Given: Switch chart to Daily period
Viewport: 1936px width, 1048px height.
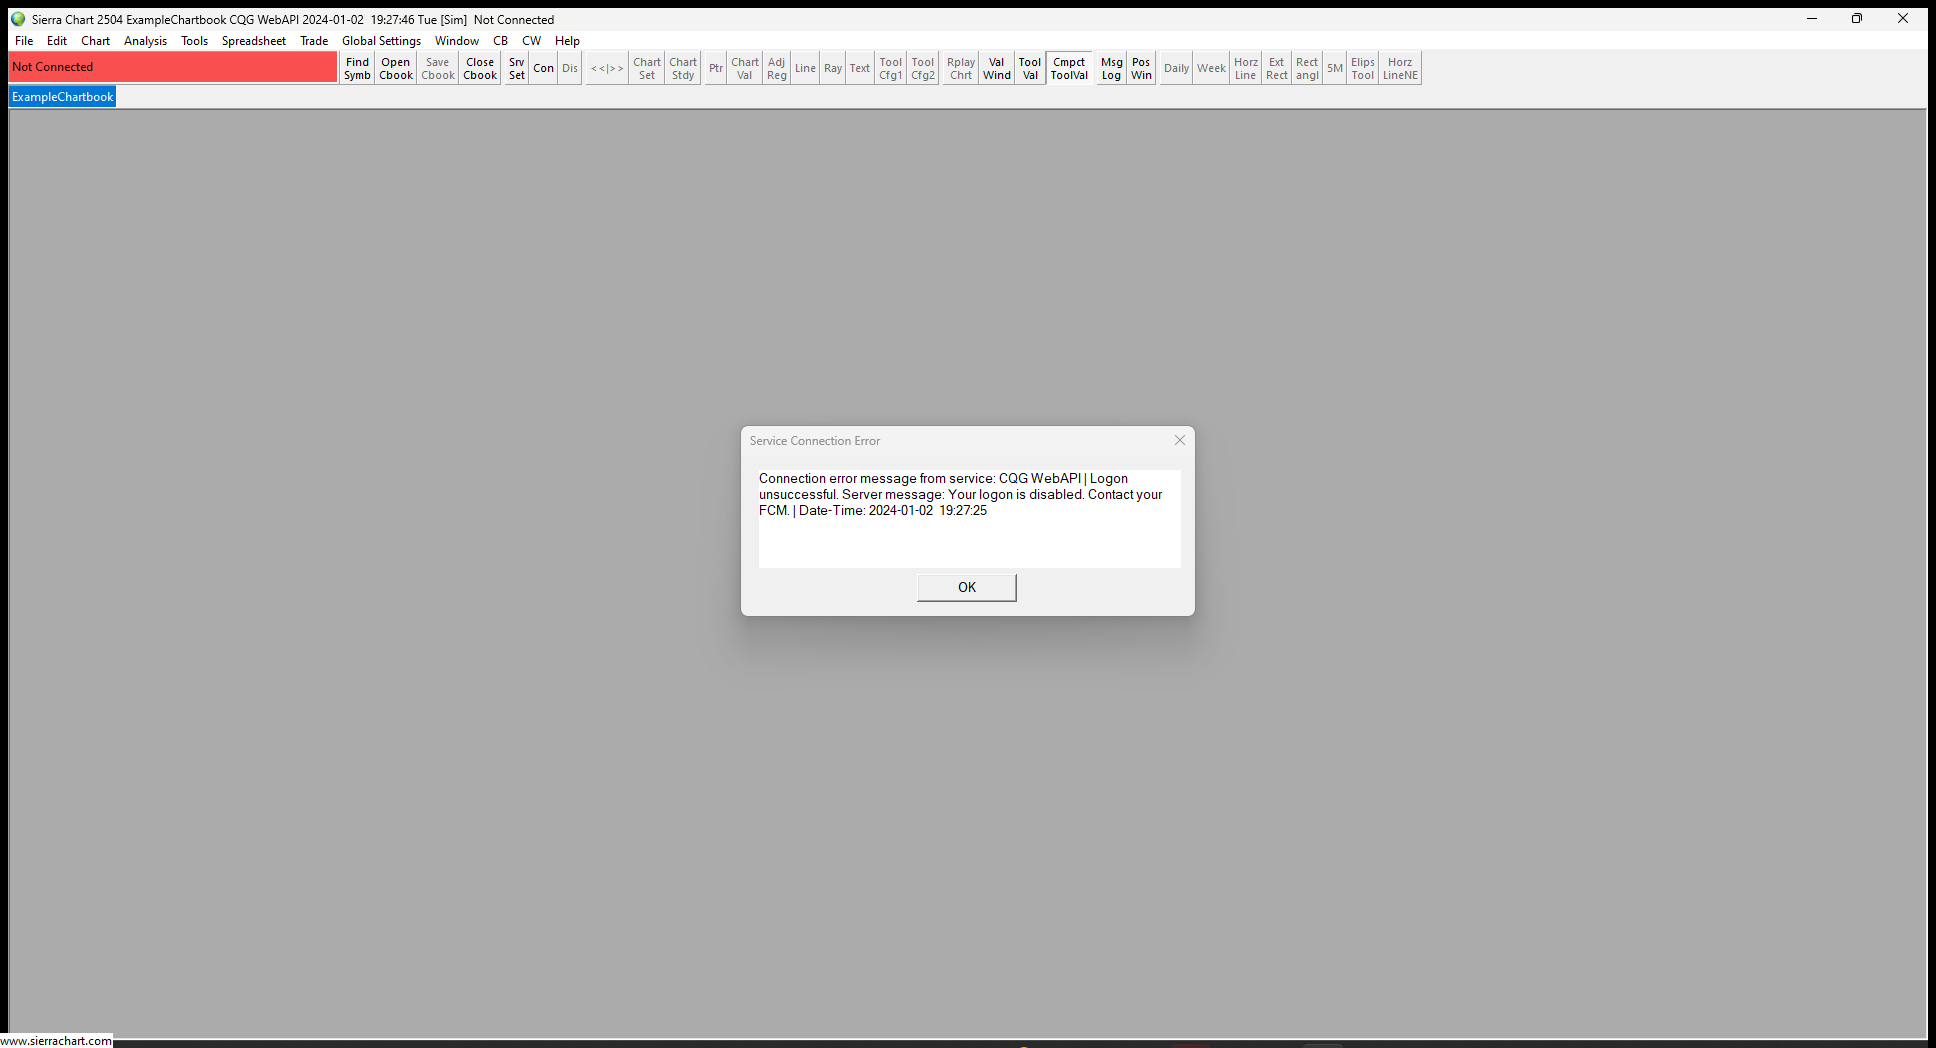Looking at the screenshot, I should click(x=1176, y=68).
